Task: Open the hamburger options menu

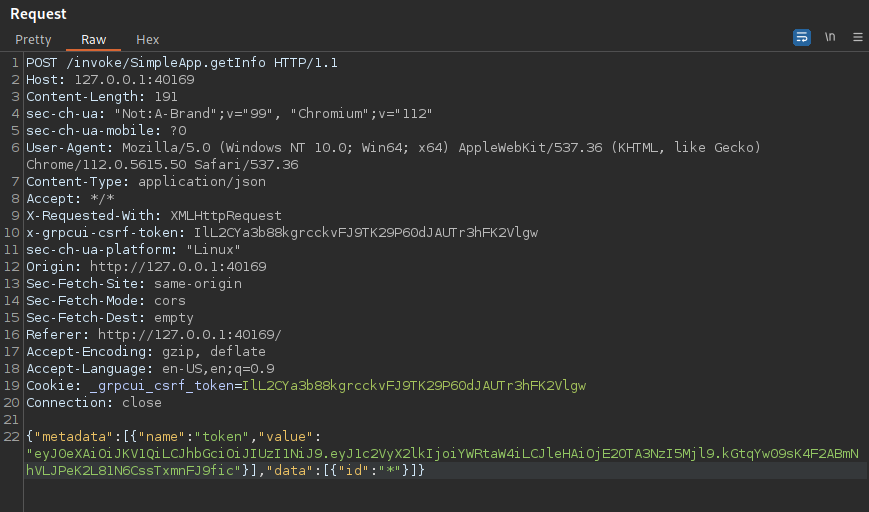Action: [x=857, y=37]
